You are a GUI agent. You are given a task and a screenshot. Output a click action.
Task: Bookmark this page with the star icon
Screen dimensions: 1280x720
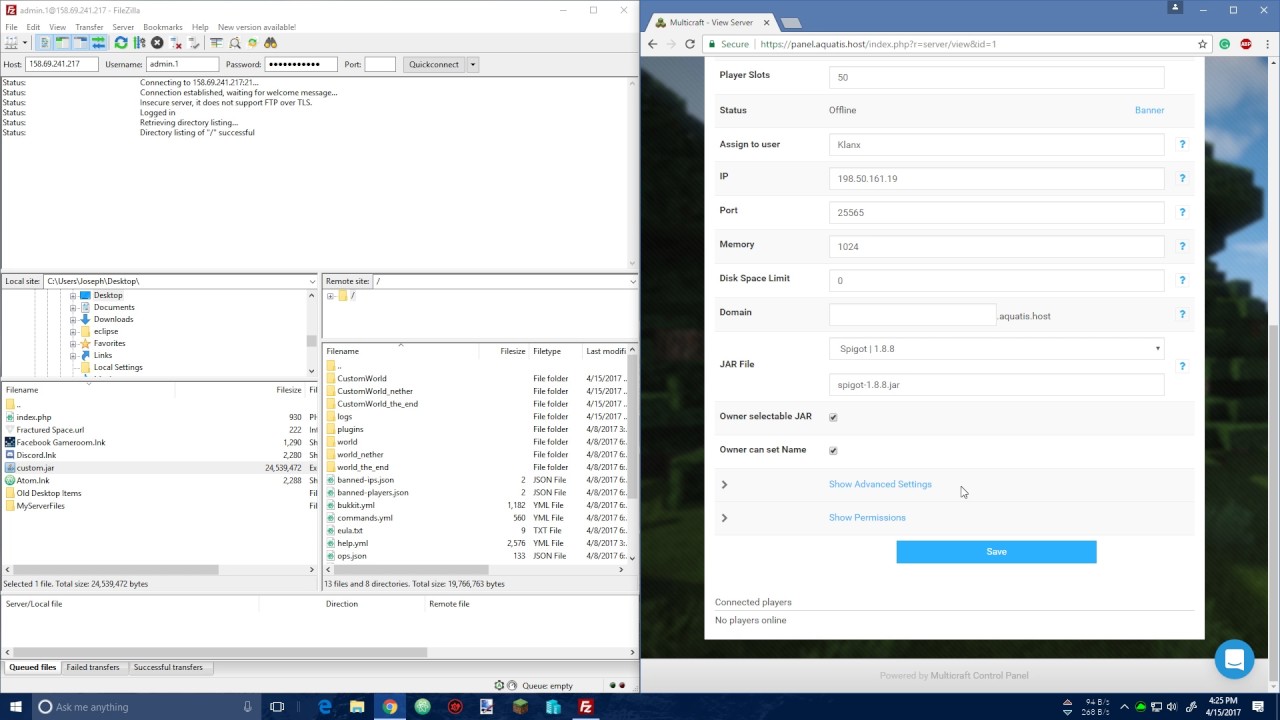[x=1202, y=44]
